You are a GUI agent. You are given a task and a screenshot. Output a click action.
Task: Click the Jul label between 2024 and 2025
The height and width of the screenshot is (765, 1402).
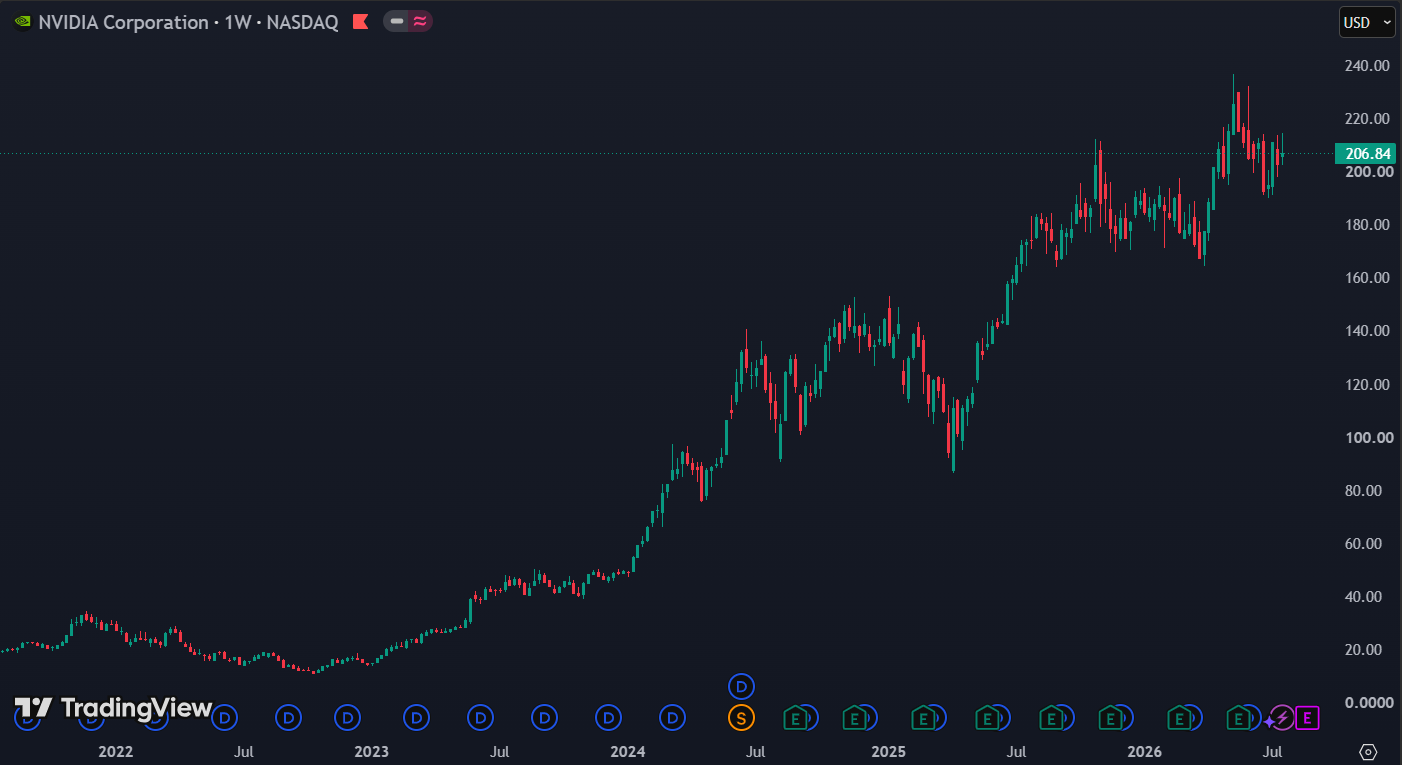pyautogui.click(x=757, y=751)
